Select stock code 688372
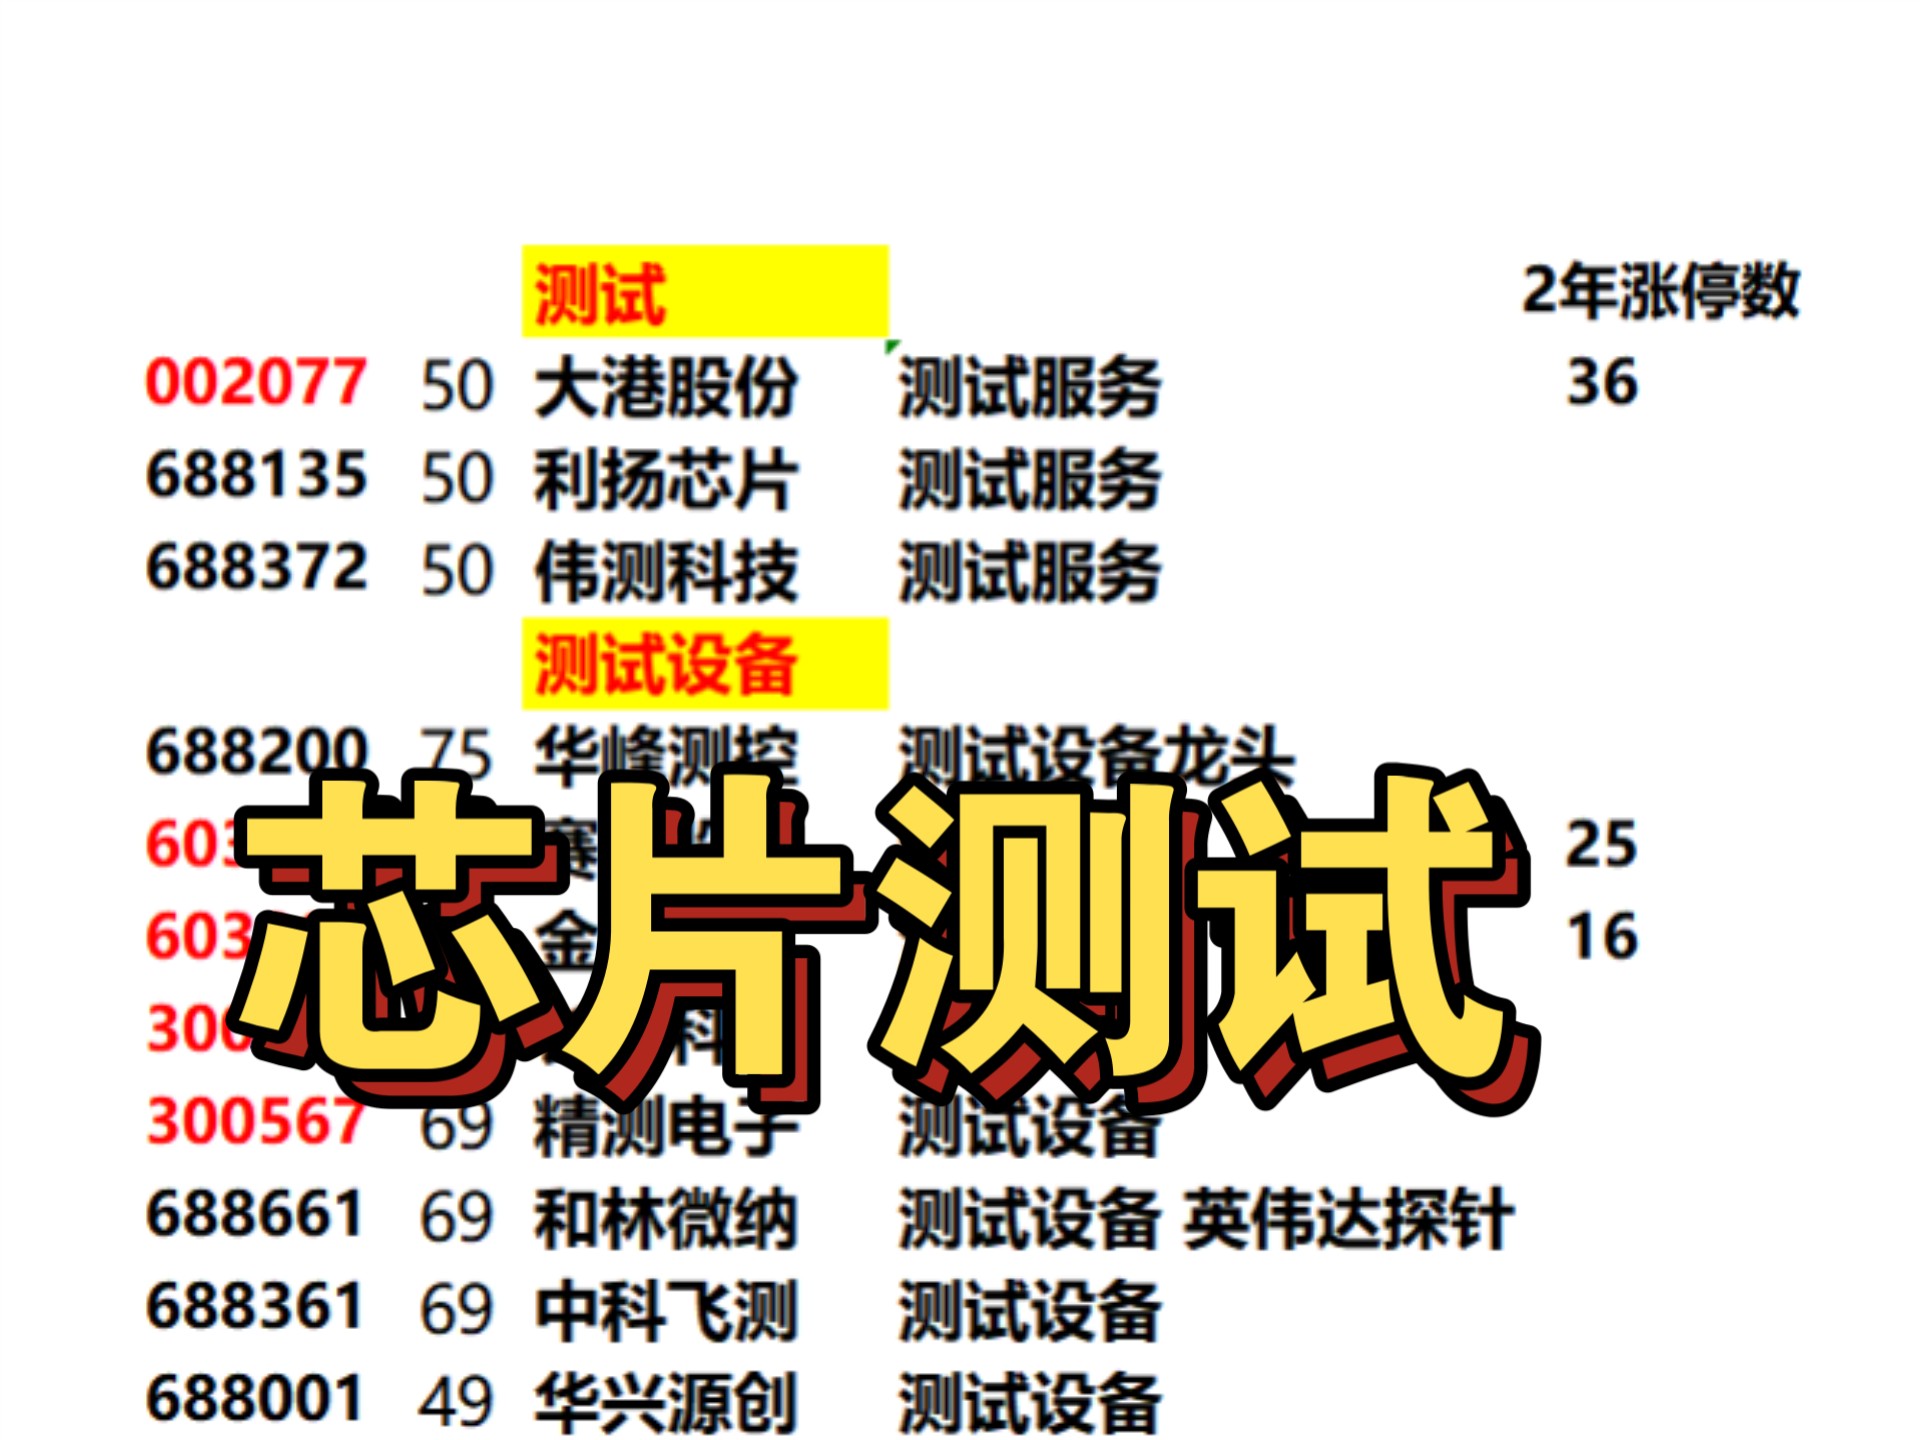The image size is (1920, 1440). click(256, 567)
